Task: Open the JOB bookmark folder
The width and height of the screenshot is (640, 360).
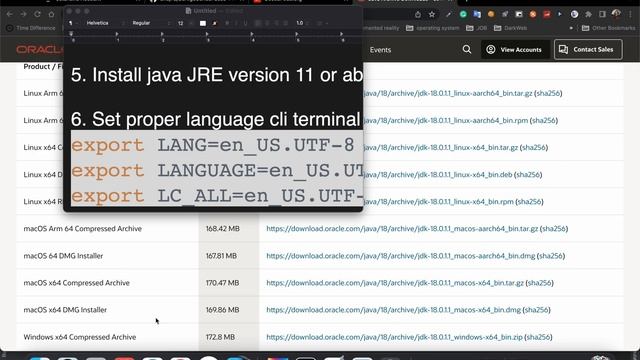Action: tap(476, 28)
